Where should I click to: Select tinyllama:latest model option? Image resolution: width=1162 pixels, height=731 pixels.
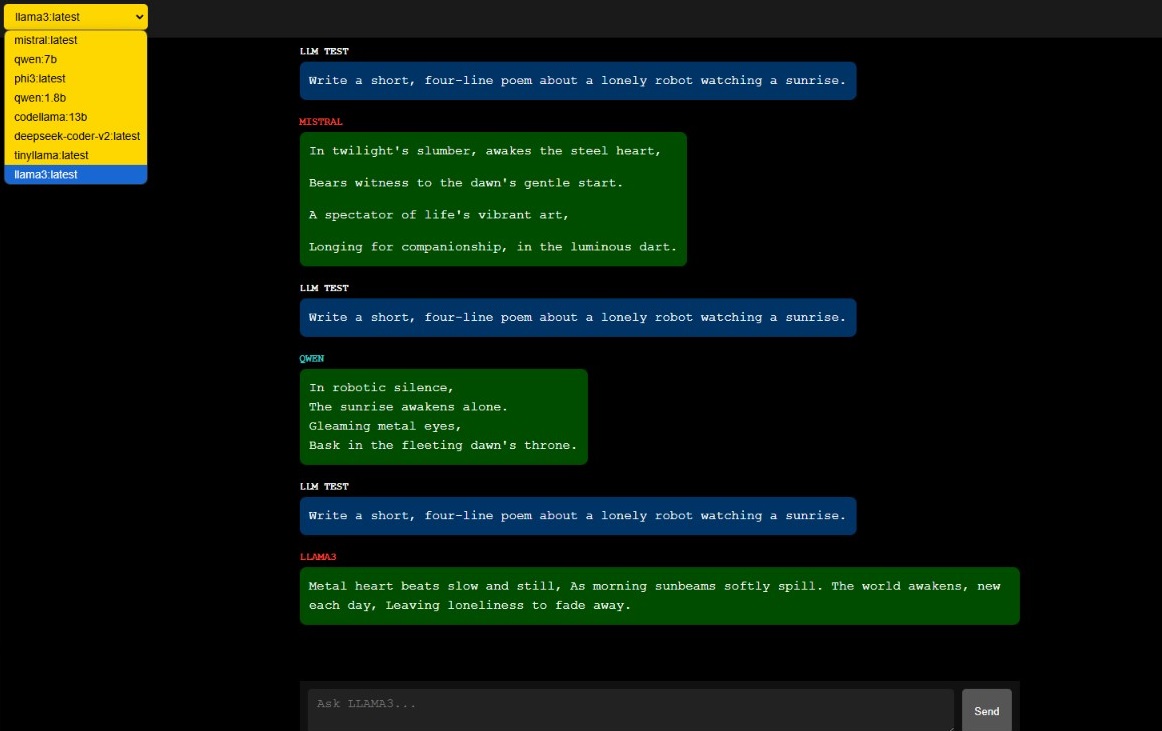point(76,156)
